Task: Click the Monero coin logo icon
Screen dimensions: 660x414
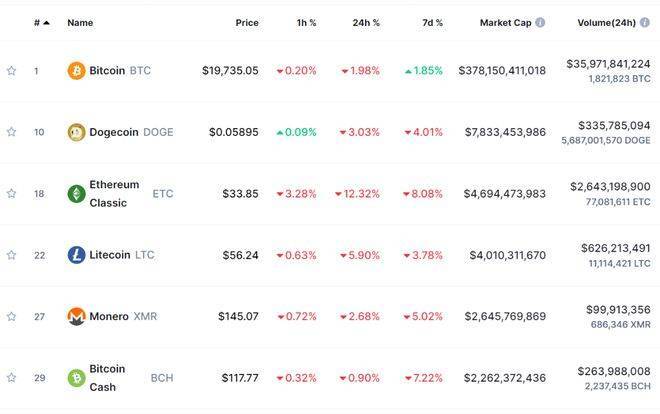Action: (x=76, y=316)
